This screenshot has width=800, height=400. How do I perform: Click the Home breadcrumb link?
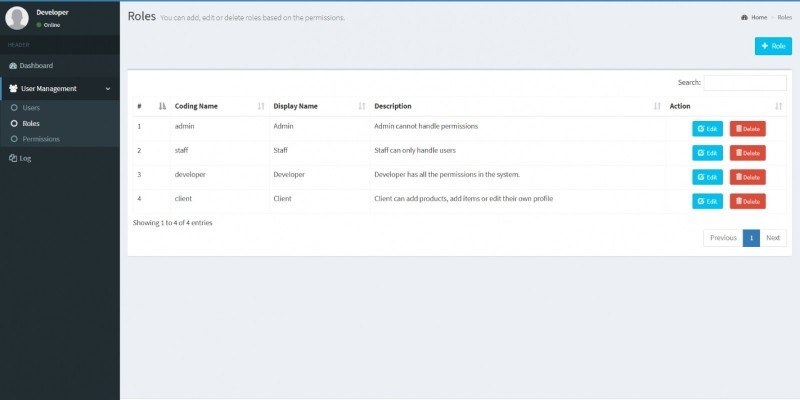tap(758, 18)
